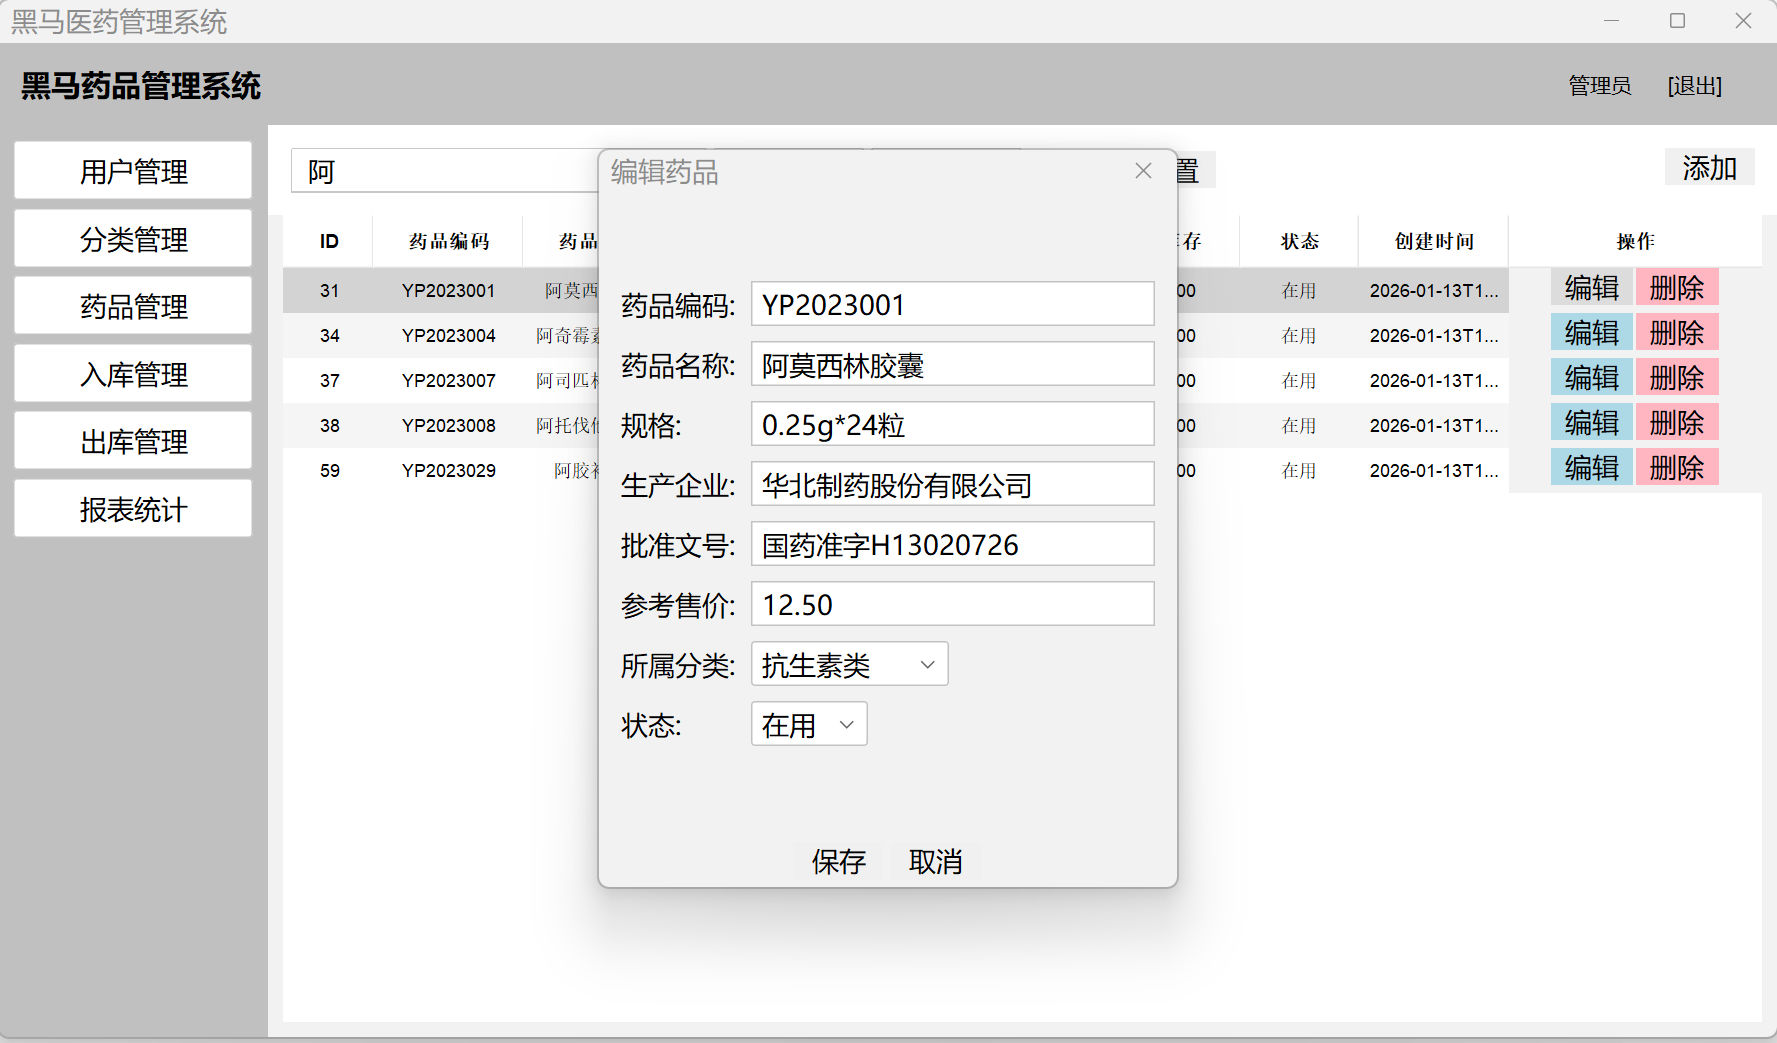Open 入库管理 page

tap(133, 374)
